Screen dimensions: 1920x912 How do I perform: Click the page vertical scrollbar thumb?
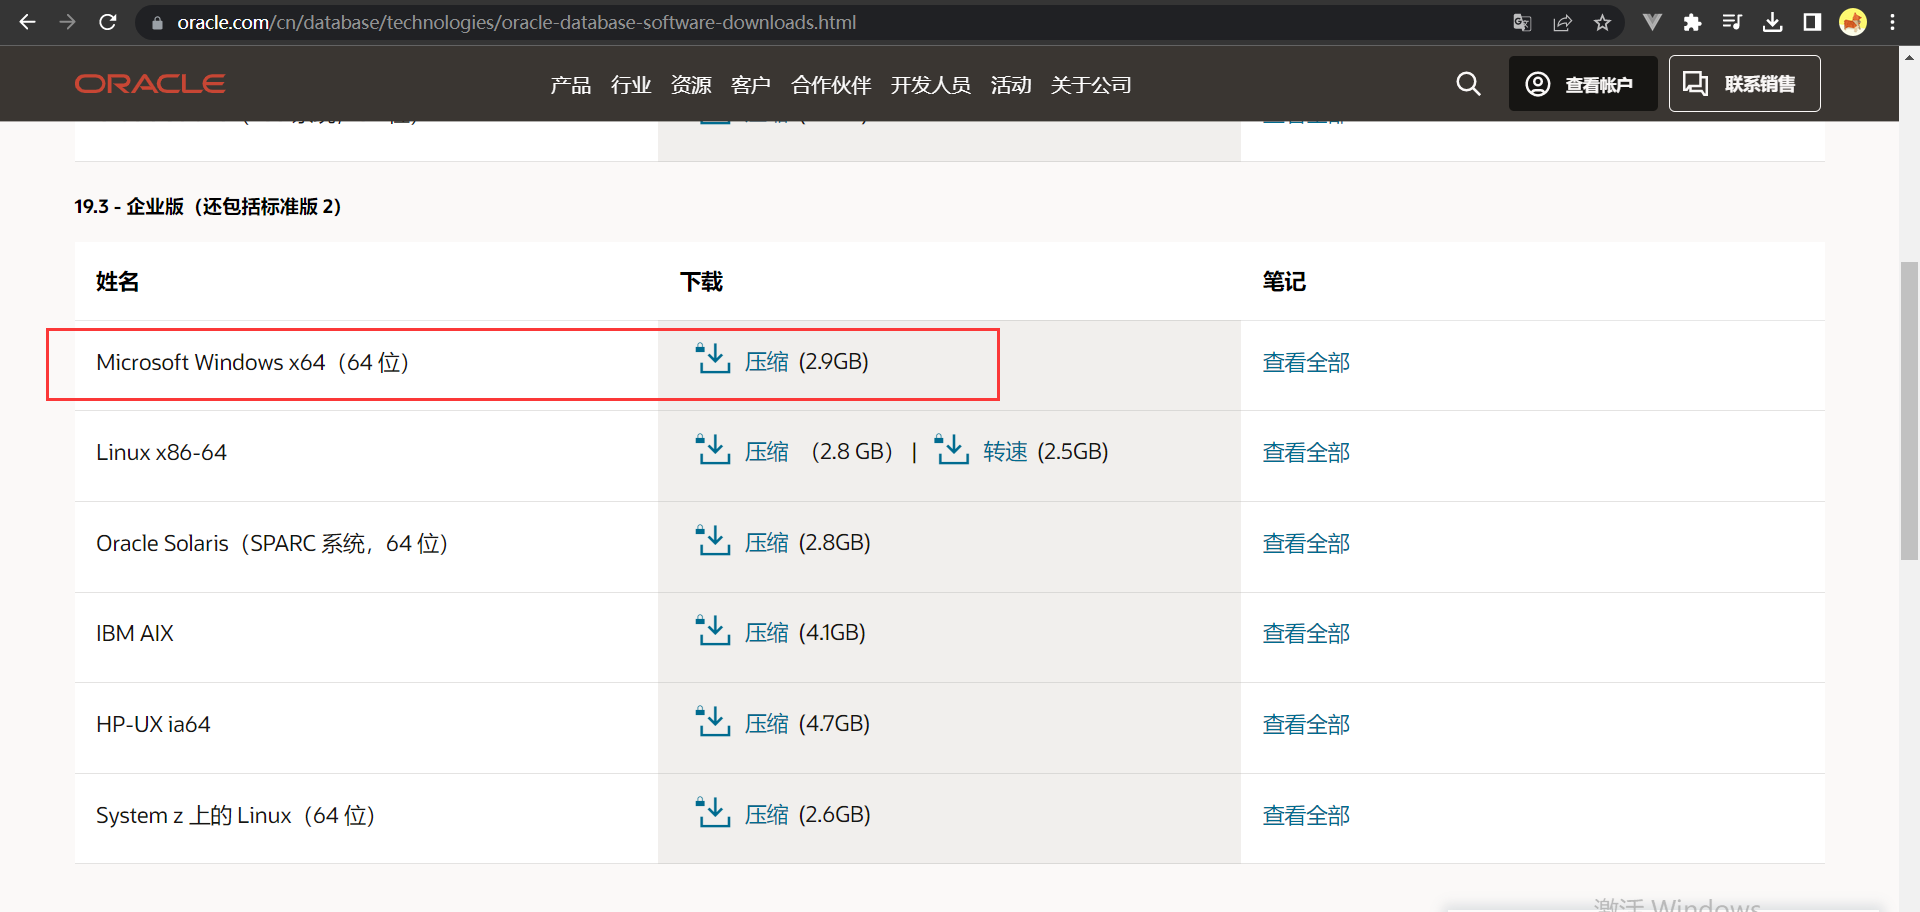1909,410
